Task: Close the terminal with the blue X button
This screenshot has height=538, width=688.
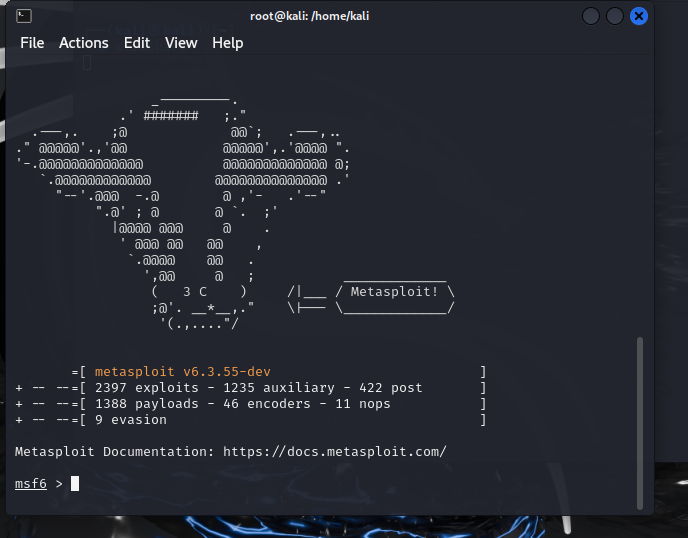Action: [x=638, y=16]
